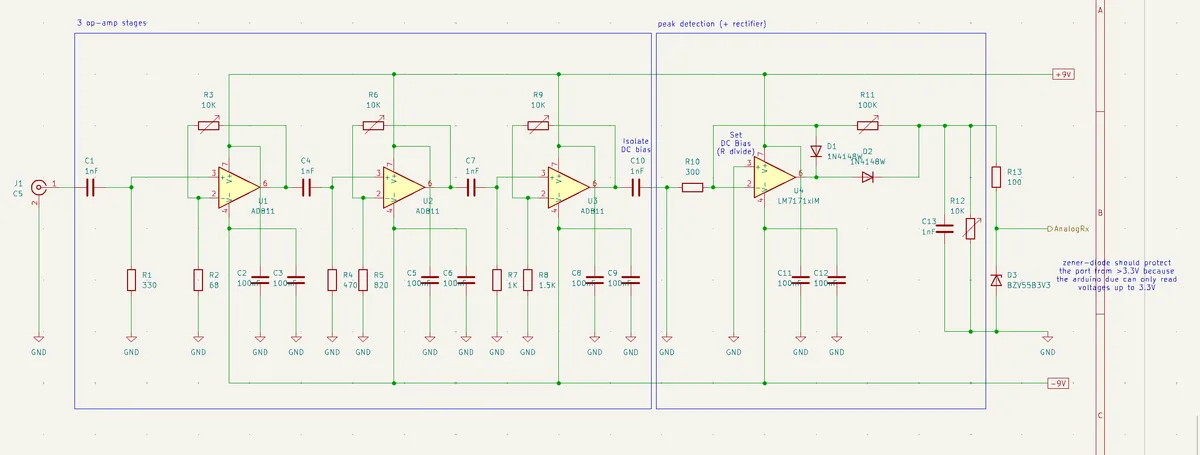Click the -9V power label
The height and width of the screenshot is (455, 1200).
(x=1058, y=384)
